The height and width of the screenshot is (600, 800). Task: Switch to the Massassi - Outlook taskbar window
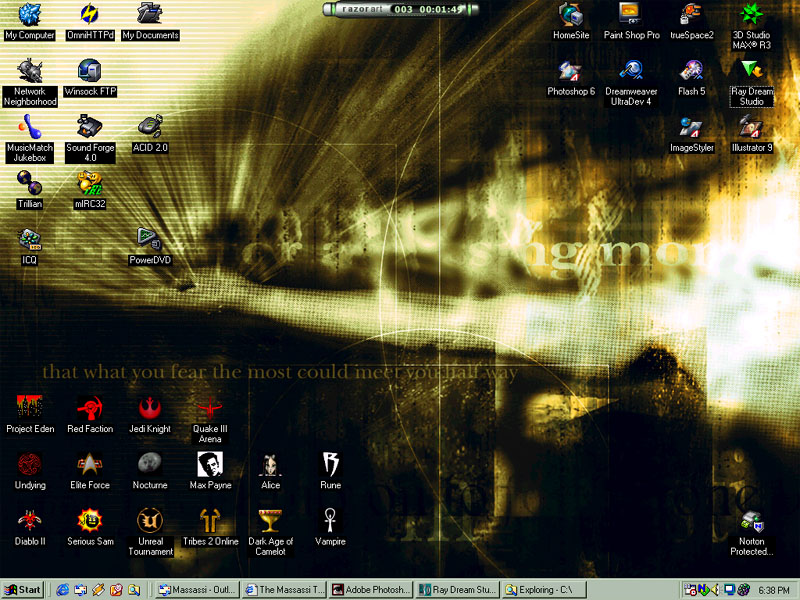pos(197,590)
